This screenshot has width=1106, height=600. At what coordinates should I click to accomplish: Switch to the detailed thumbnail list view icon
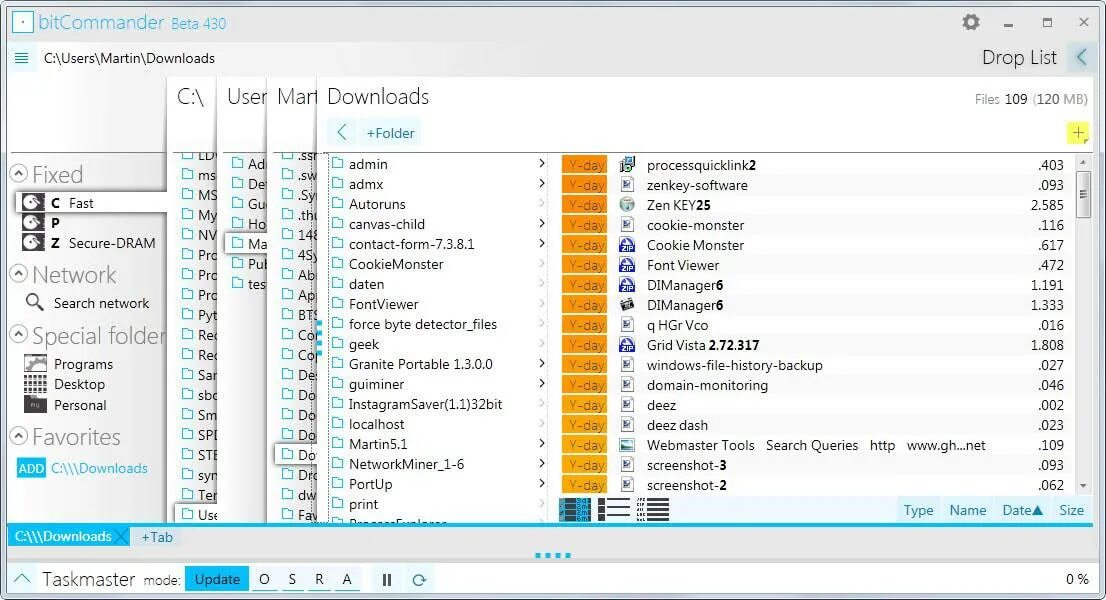click(575, 509)
